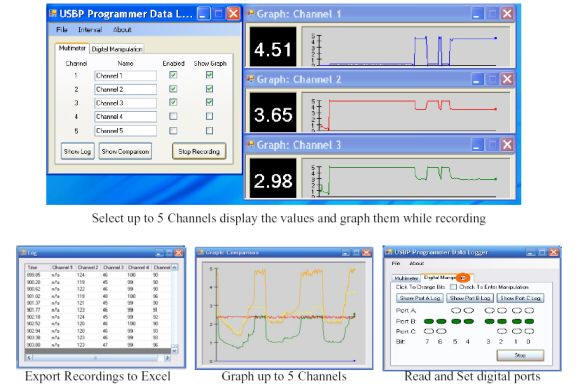Toggle Port B bit 7 indicator
Image resolution: width=578 pixels, height=386 pixels.
[x=429, y=321]
